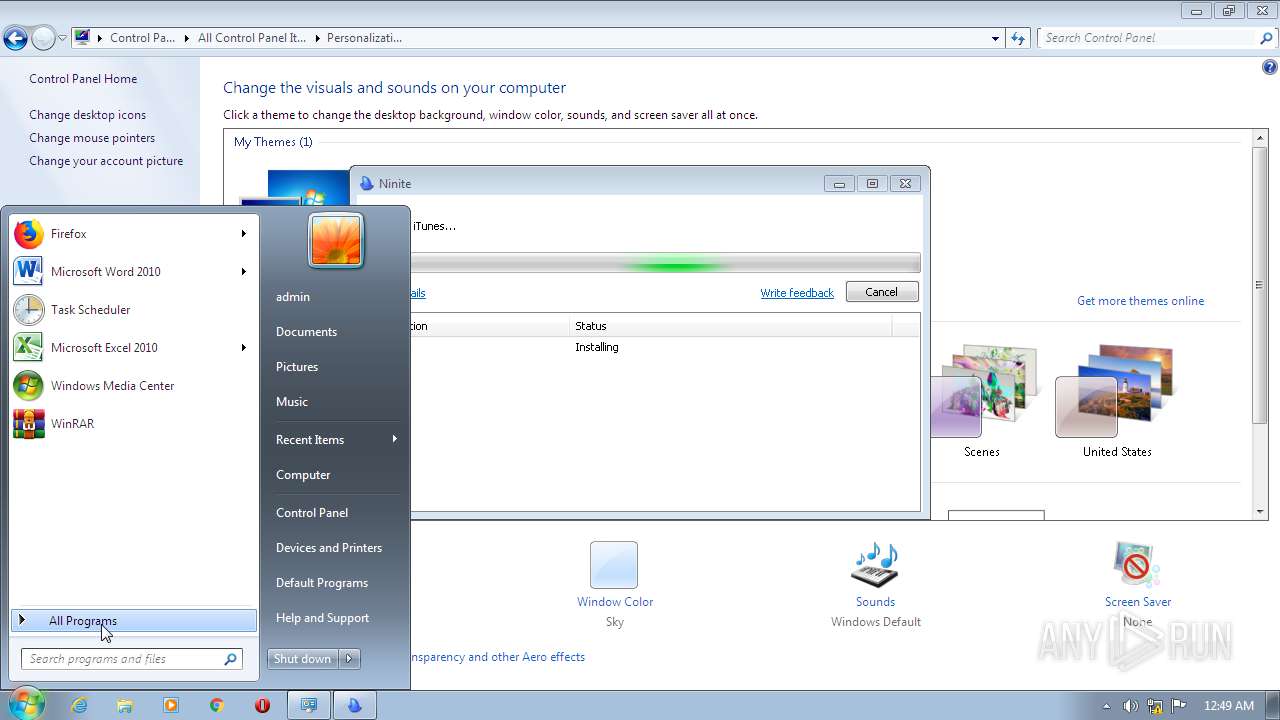Open Music from the Start menu
Screen dimensions: 1280x720
pyautogui.click(x=336, y=402)
